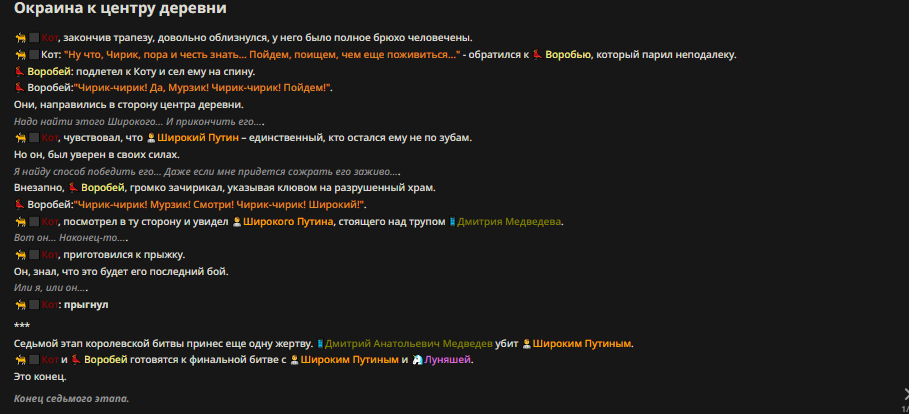The width and height of the screenshot is (909, 414).
Task: Click the sparrow icon before 'Да, Мурзик!' quote
Action: [20, 88]
